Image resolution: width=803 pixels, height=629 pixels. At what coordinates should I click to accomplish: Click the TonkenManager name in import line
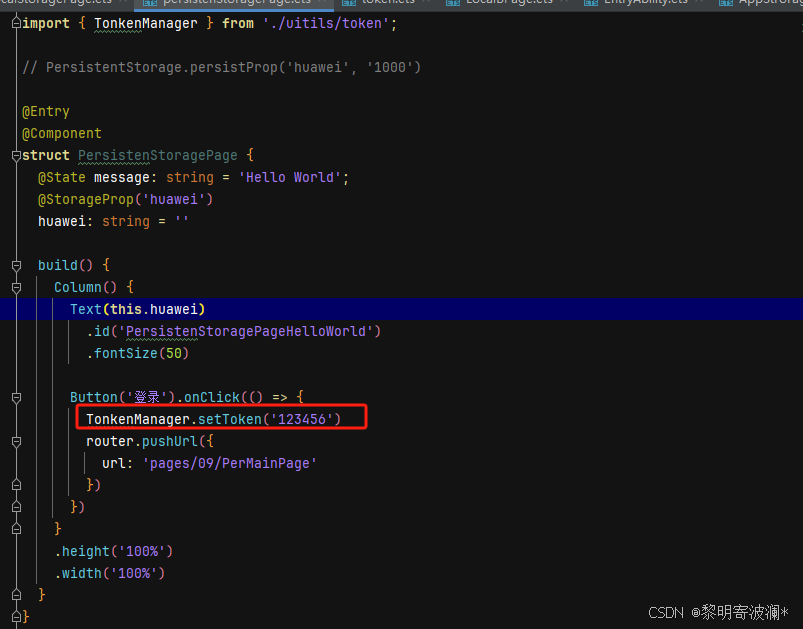pyautogui.click(x=145, y=24)
